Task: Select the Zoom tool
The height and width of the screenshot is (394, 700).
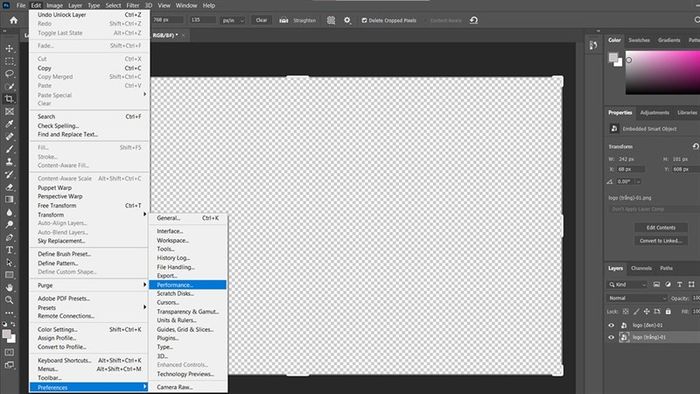Action: tap(9, 300)
